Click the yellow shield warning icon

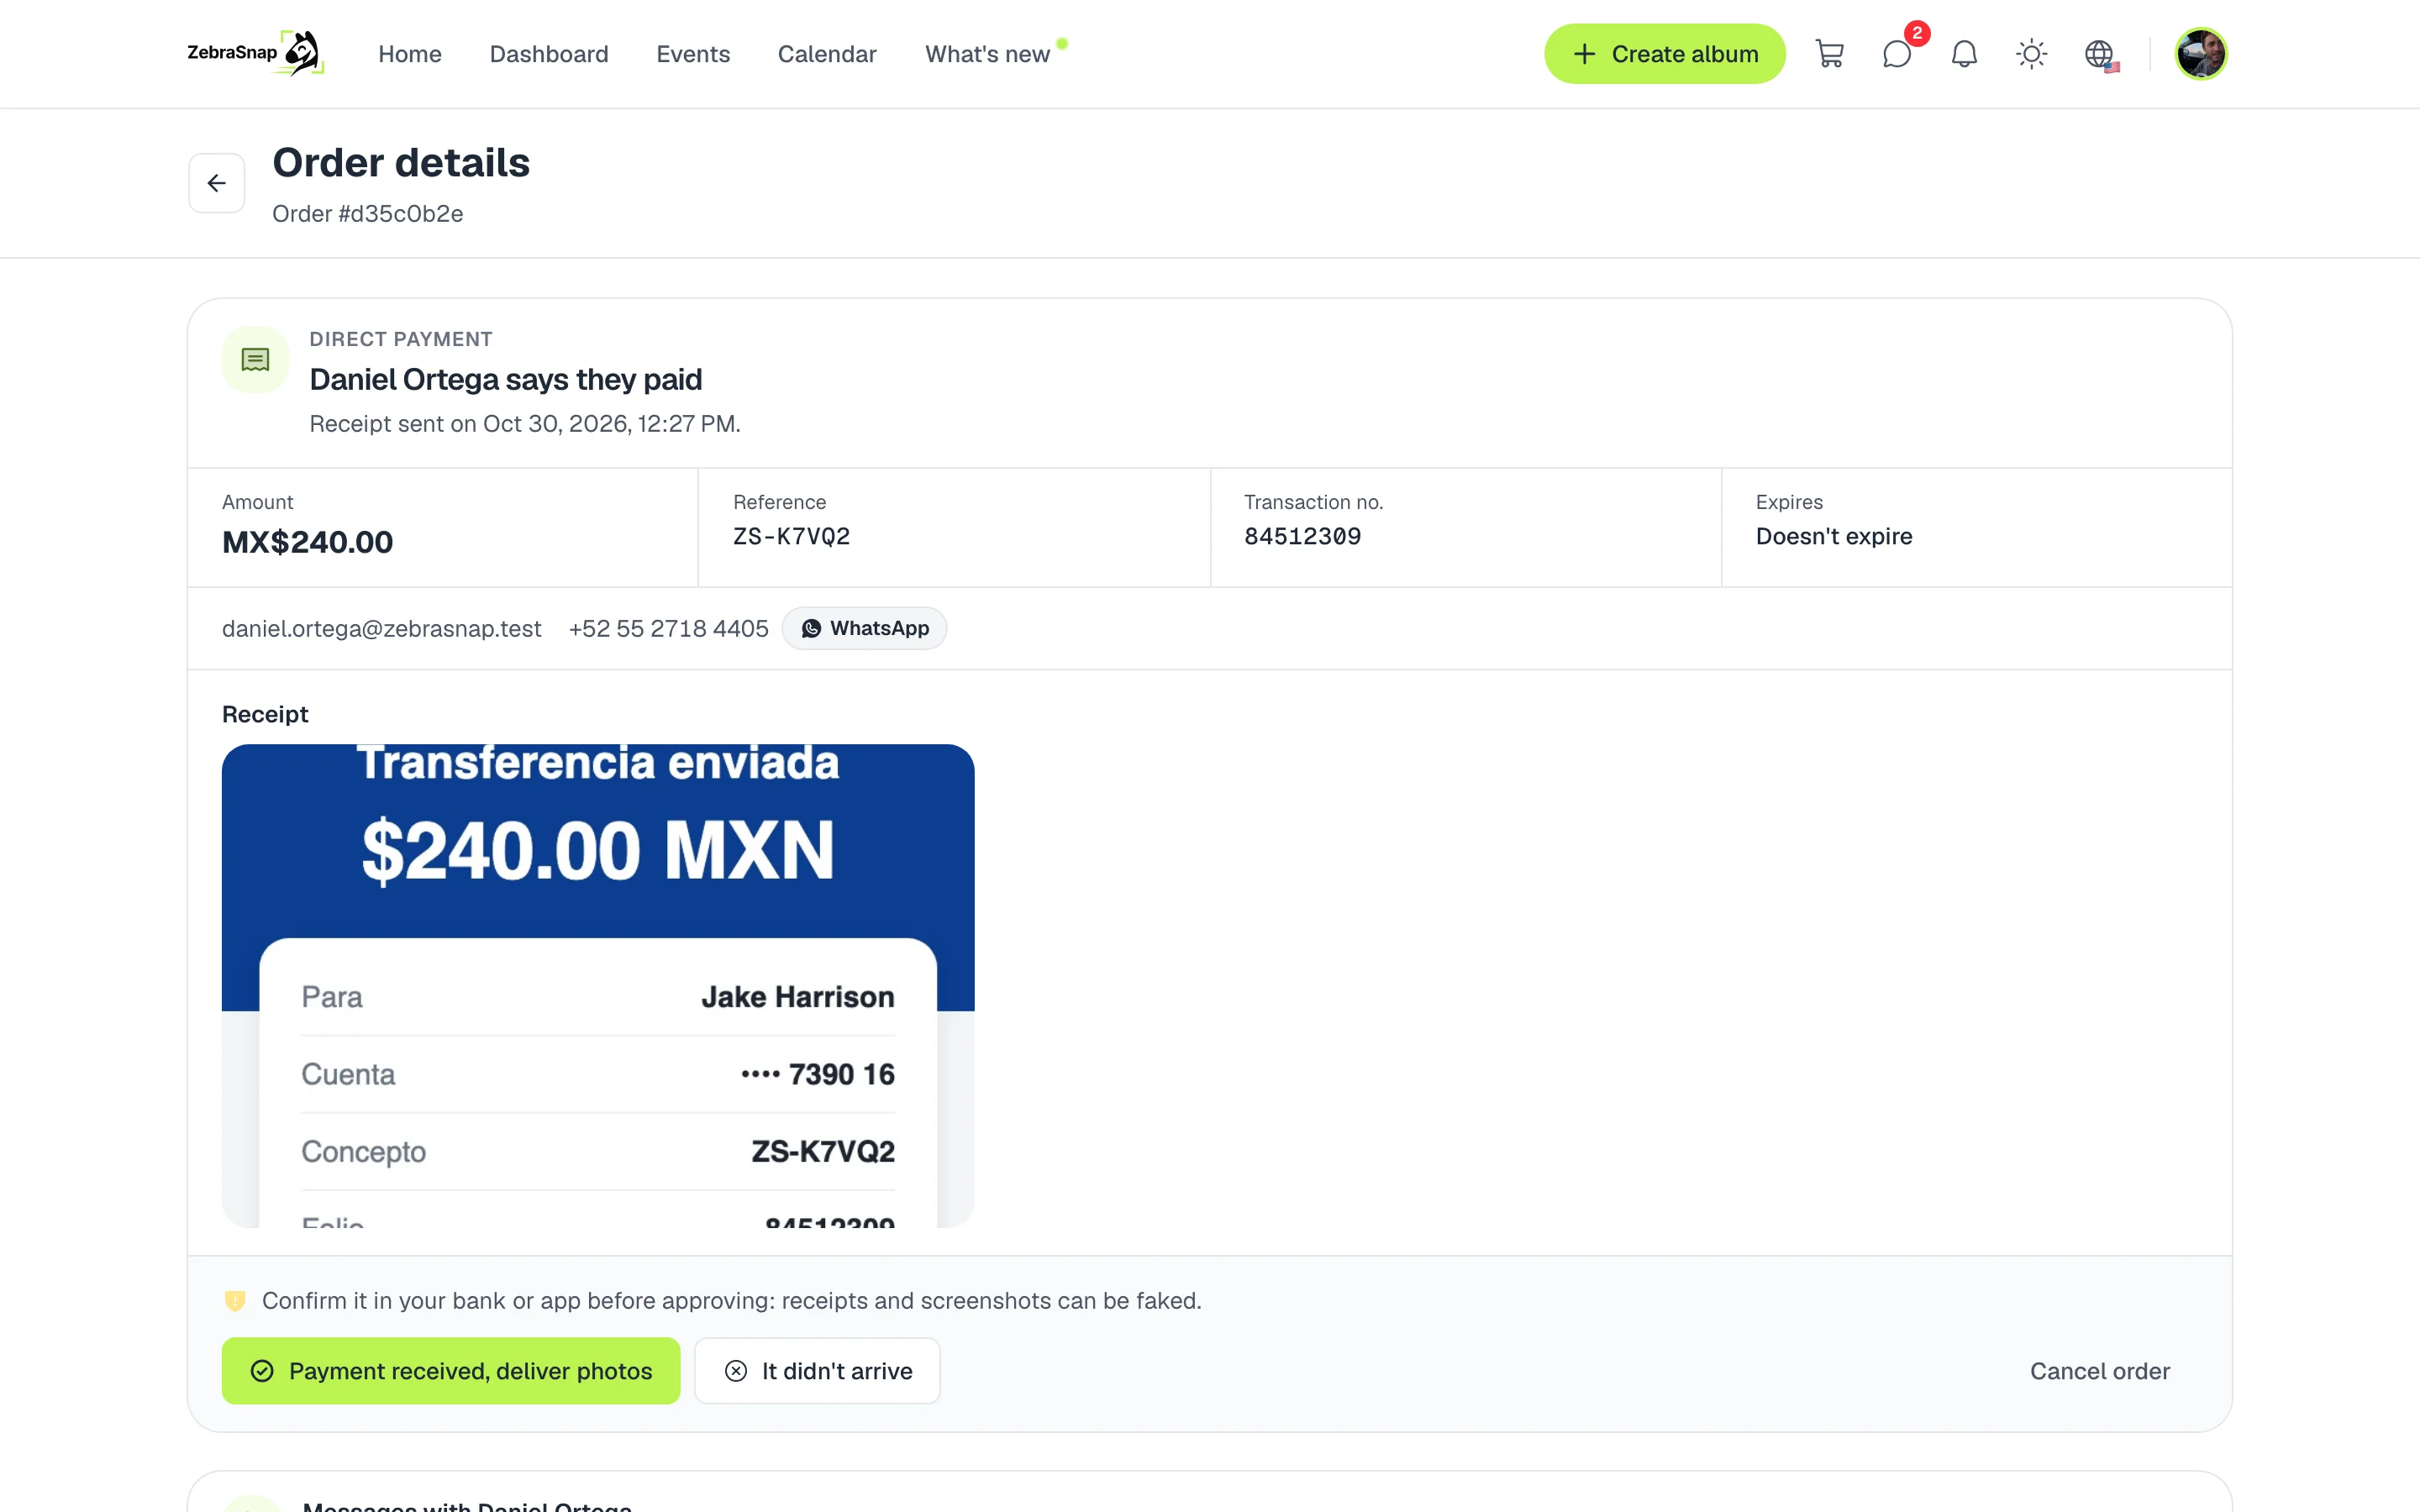(x=235, y=1300)
